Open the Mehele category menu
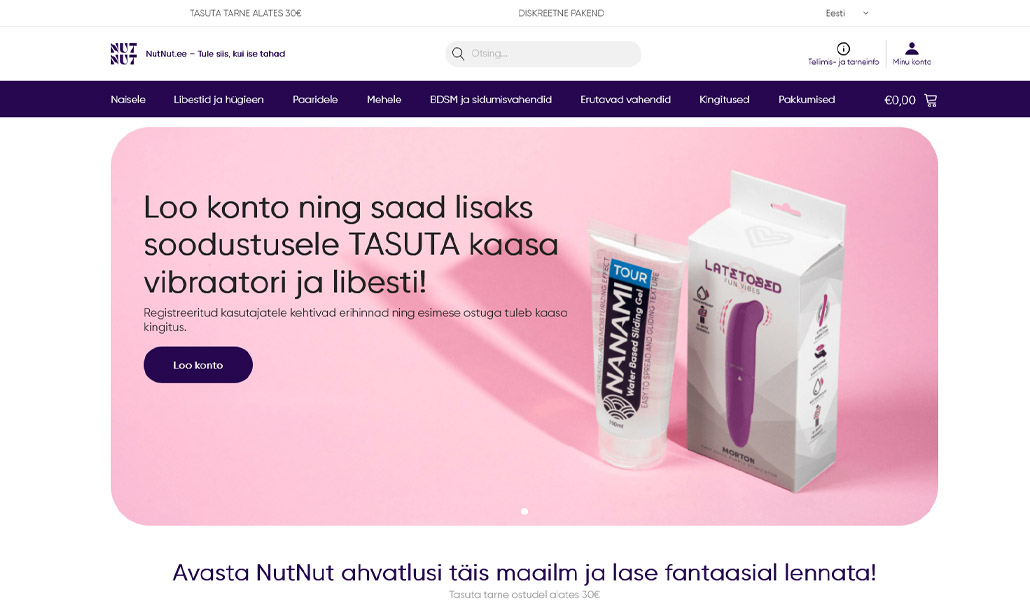Image resolution: width=1030 pixels, height=600 pixels. pos(384,99)
